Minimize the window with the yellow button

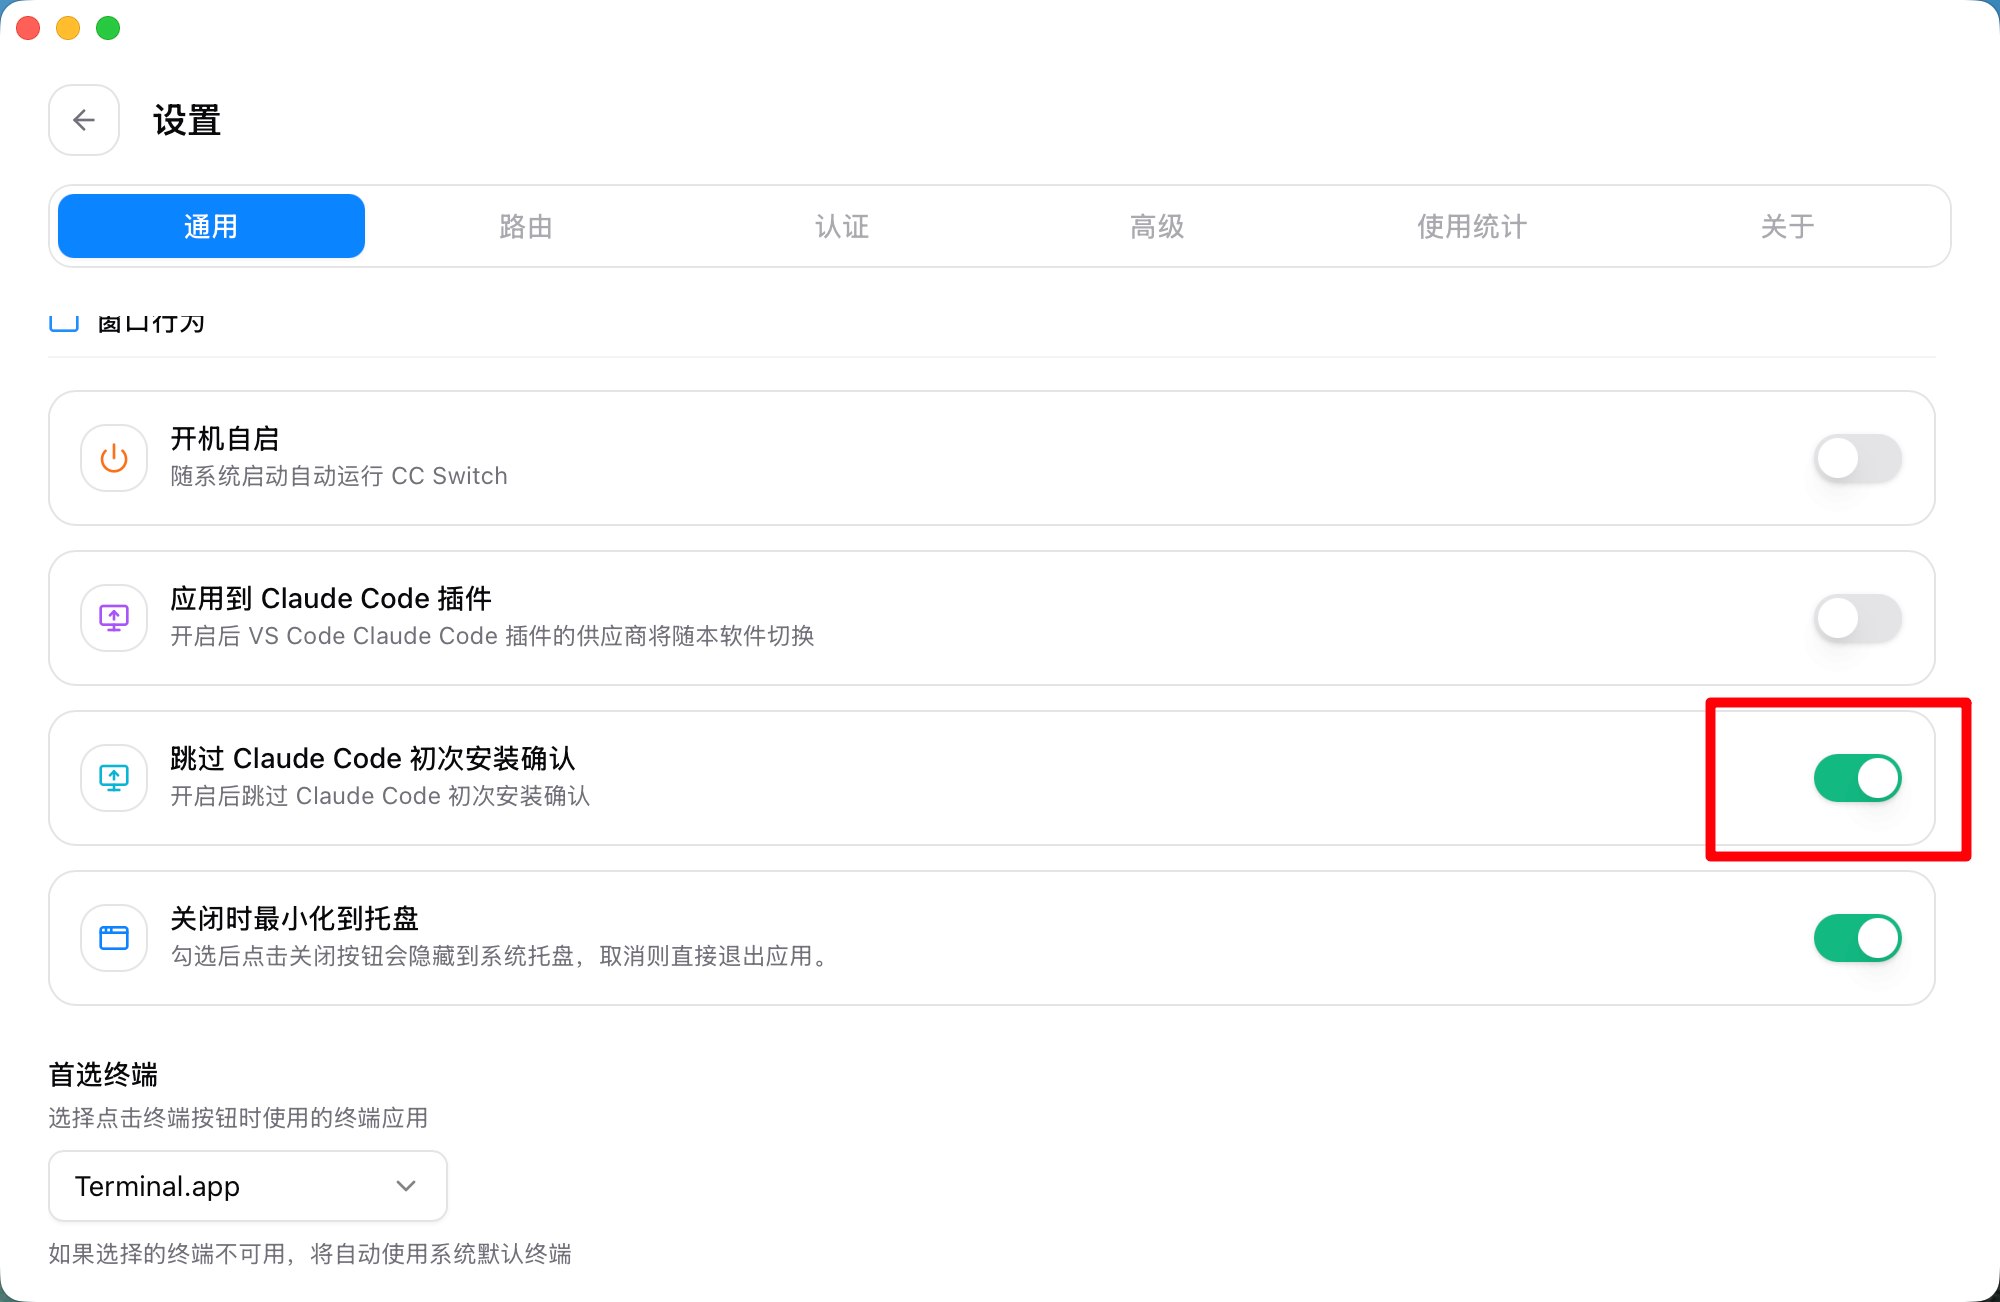[x=68, y=28]
